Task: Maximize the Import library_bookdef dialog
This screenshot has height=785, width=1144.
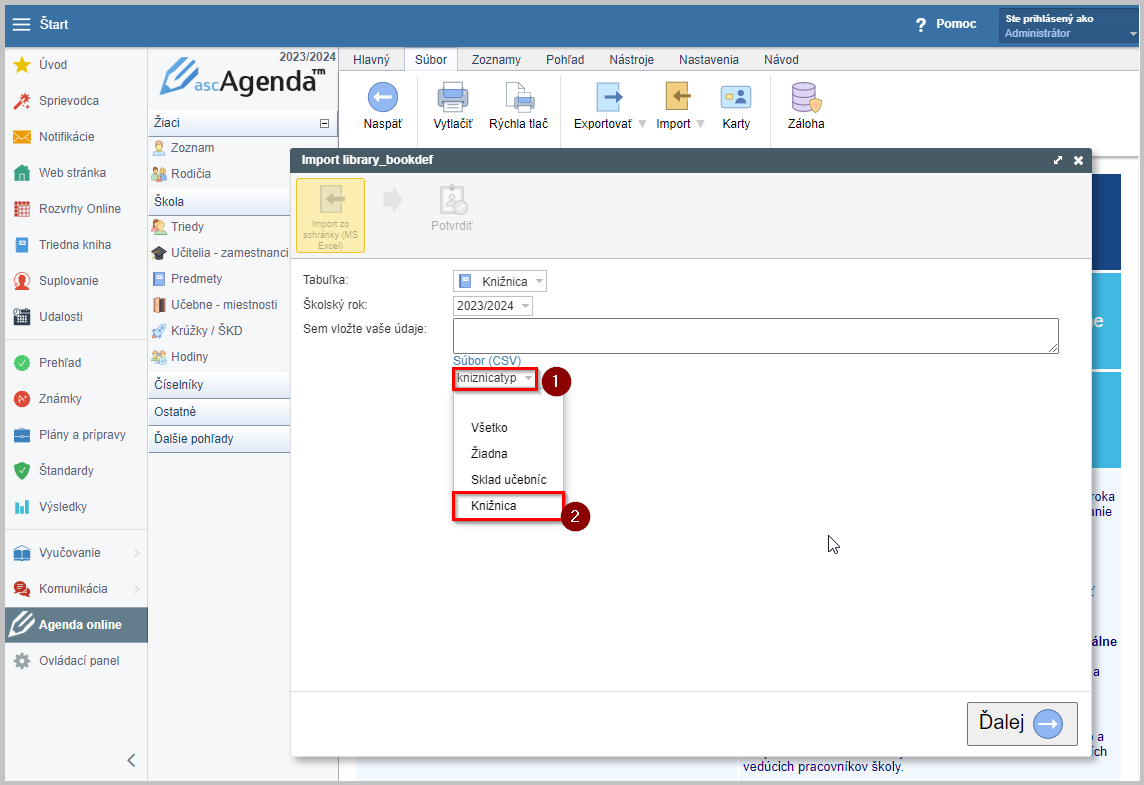Action: coord(1058,160)
